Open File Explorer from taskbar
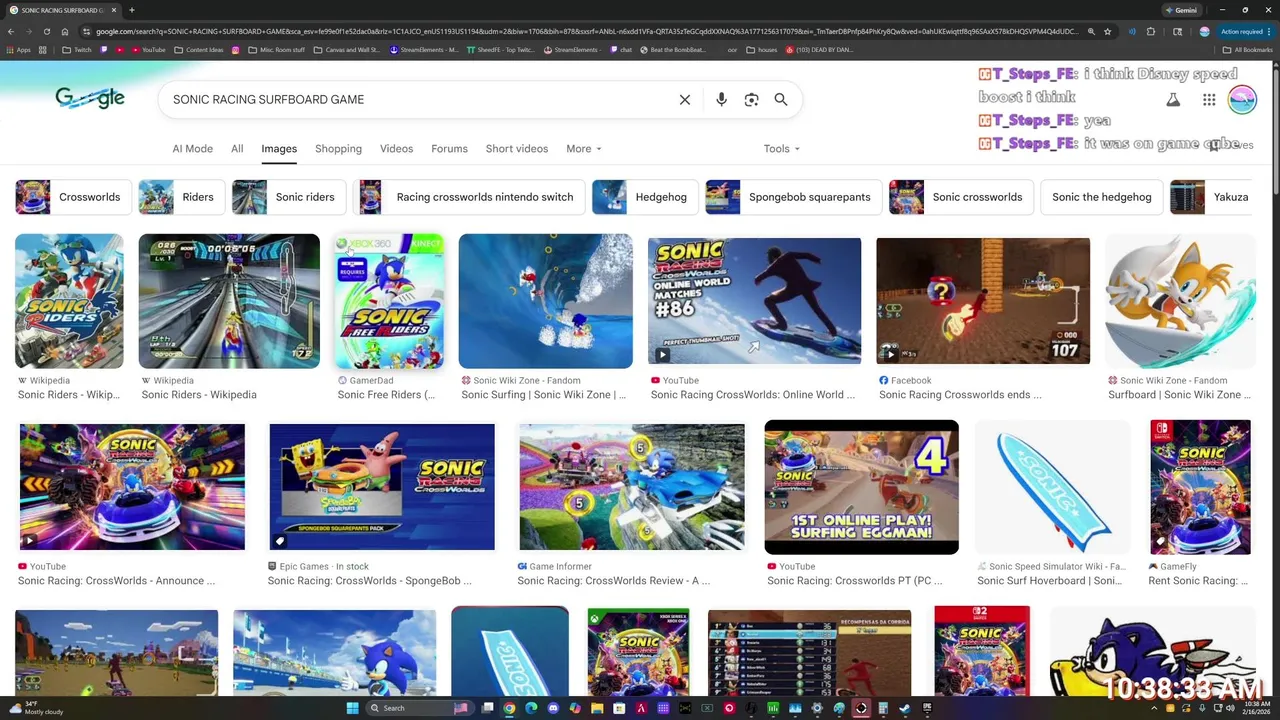1280x720 pixels. 597,708
